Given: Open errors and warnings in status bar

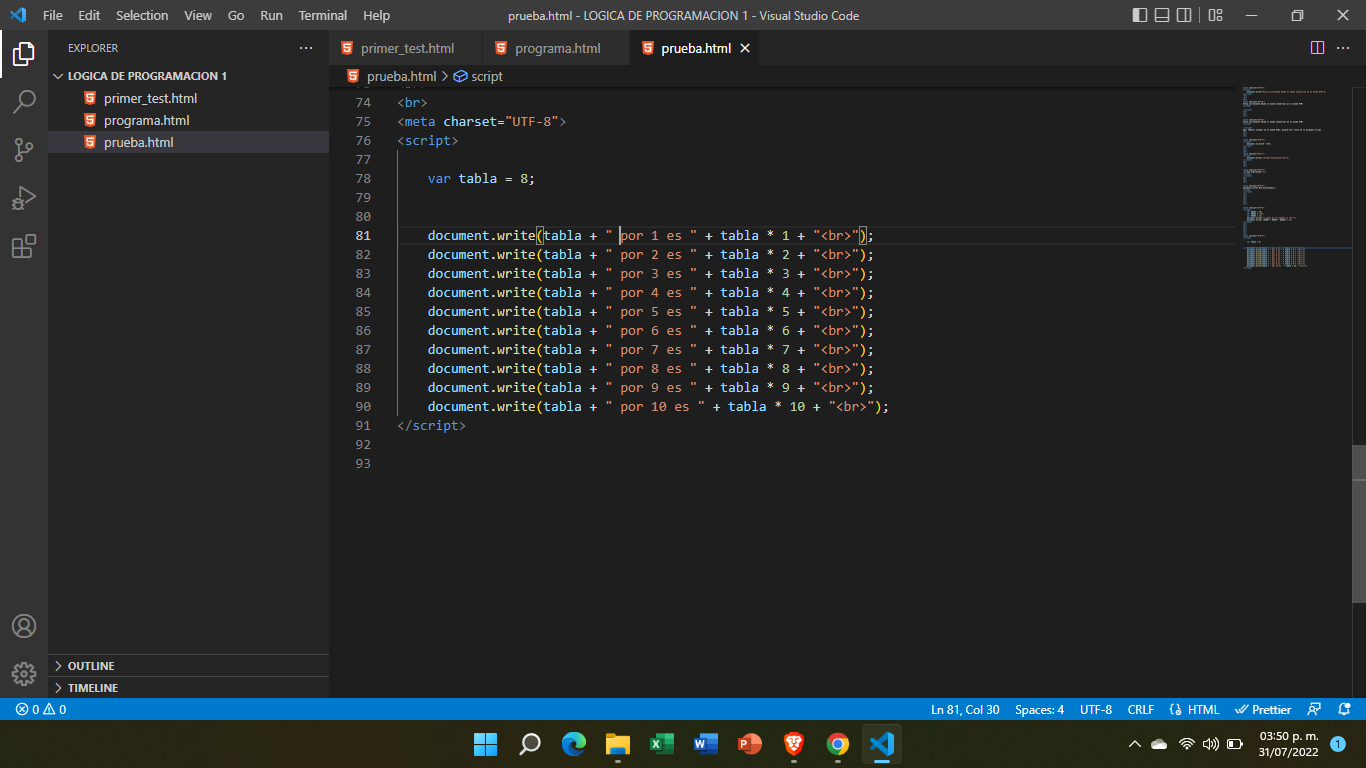Looking at the screenshot, I should (x=41, y=709).
